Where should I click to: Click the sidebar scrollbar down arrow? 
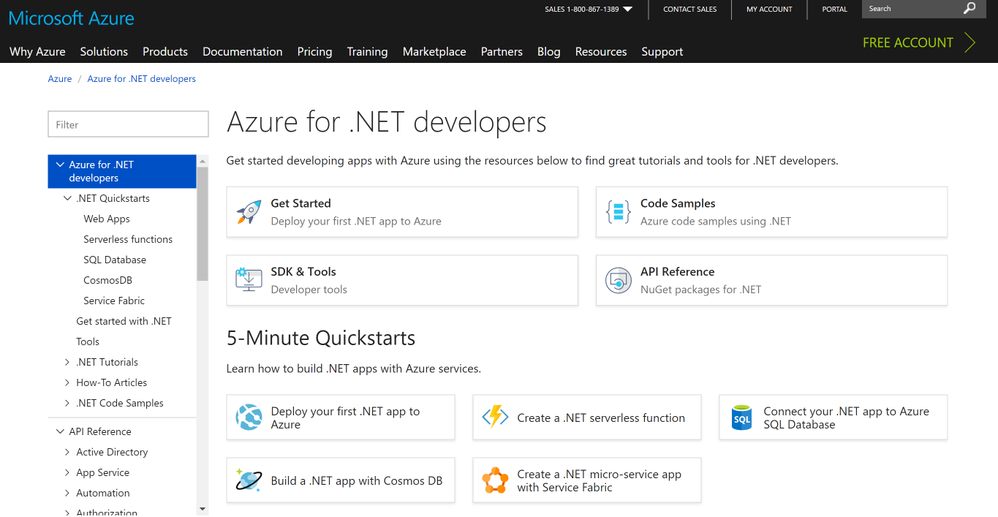tap(202, 509)
